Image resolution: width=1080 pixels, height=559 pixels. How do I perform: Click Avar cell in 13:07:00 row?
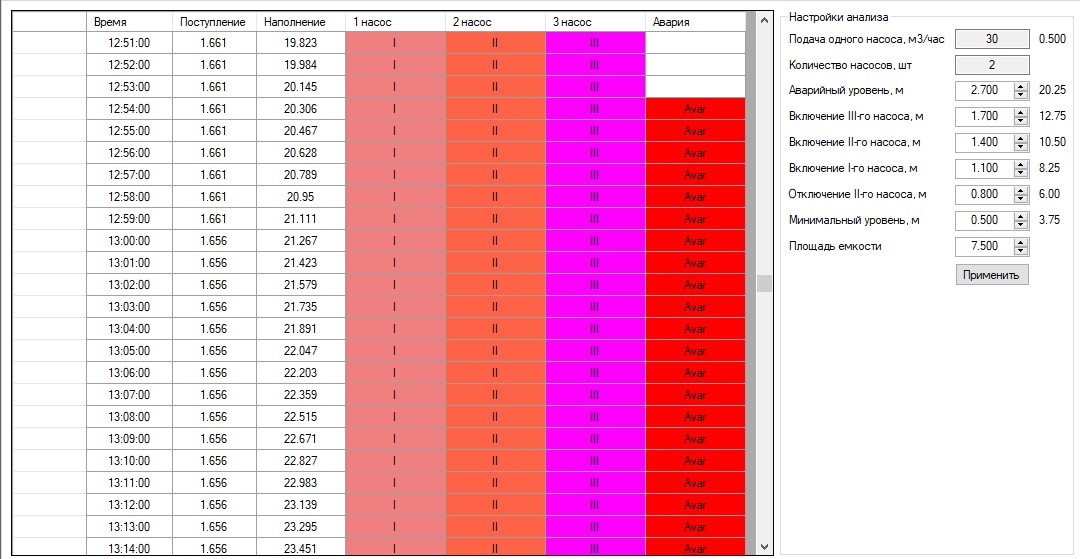click(x=695, y=394)
